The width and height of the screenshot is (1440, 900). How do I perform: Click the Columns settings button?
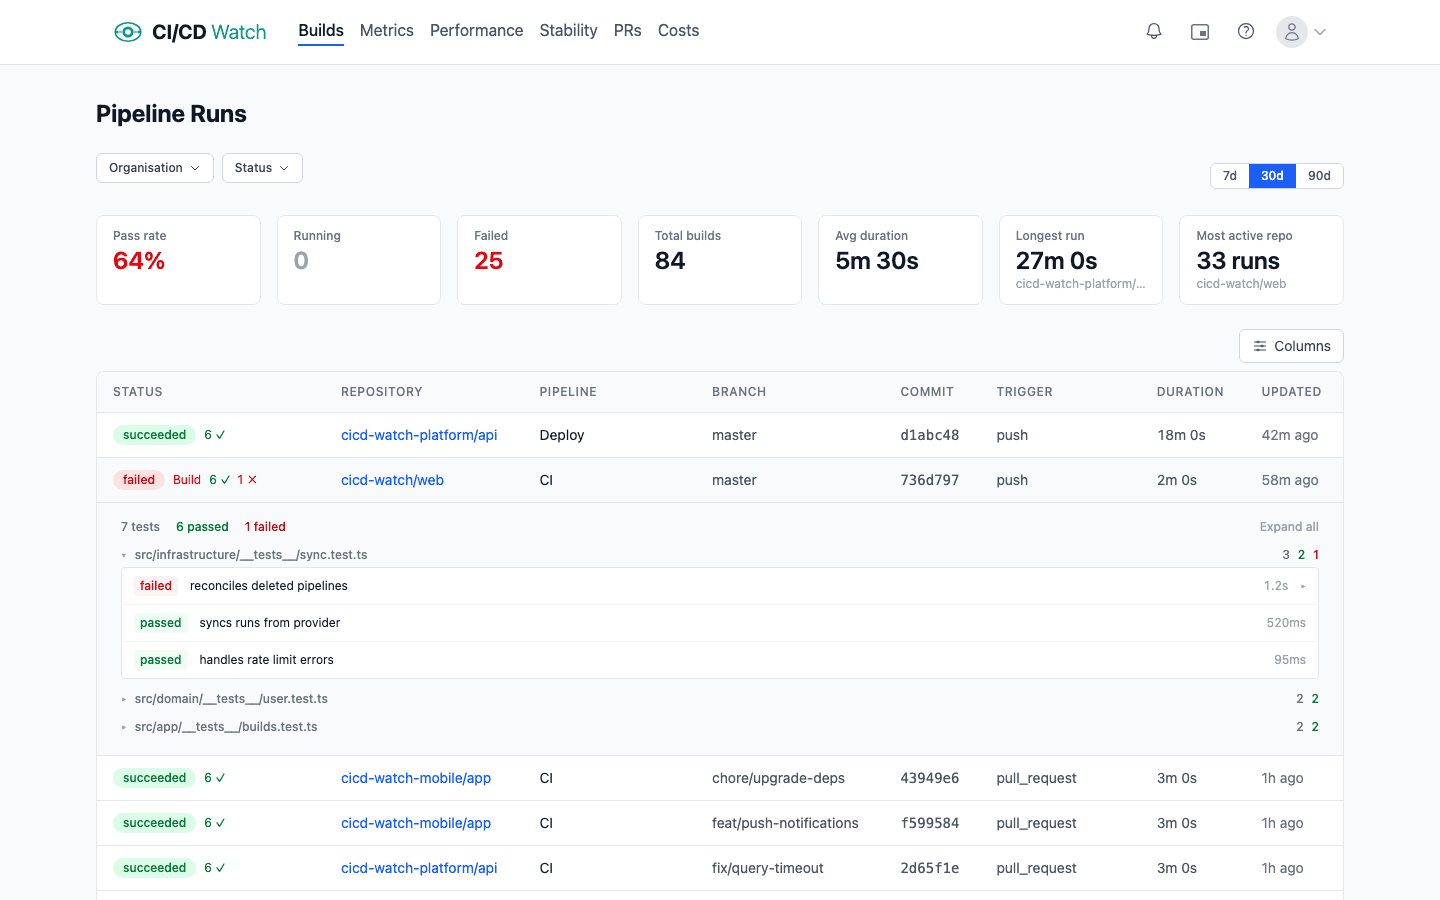[x=1291, y=346]
